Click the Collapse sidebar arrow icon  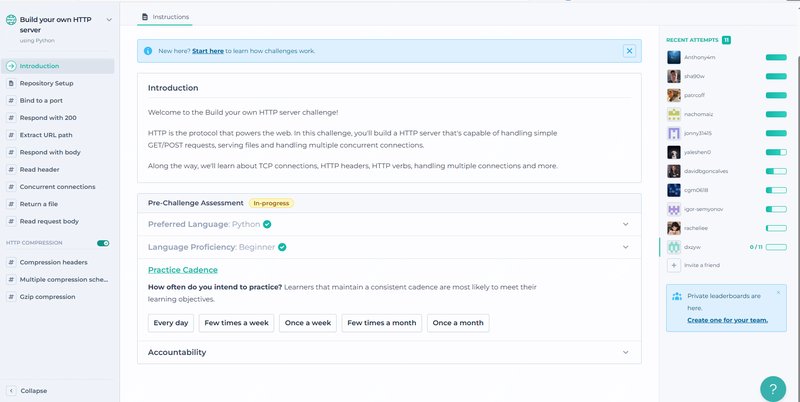click(x=11, y=390)
